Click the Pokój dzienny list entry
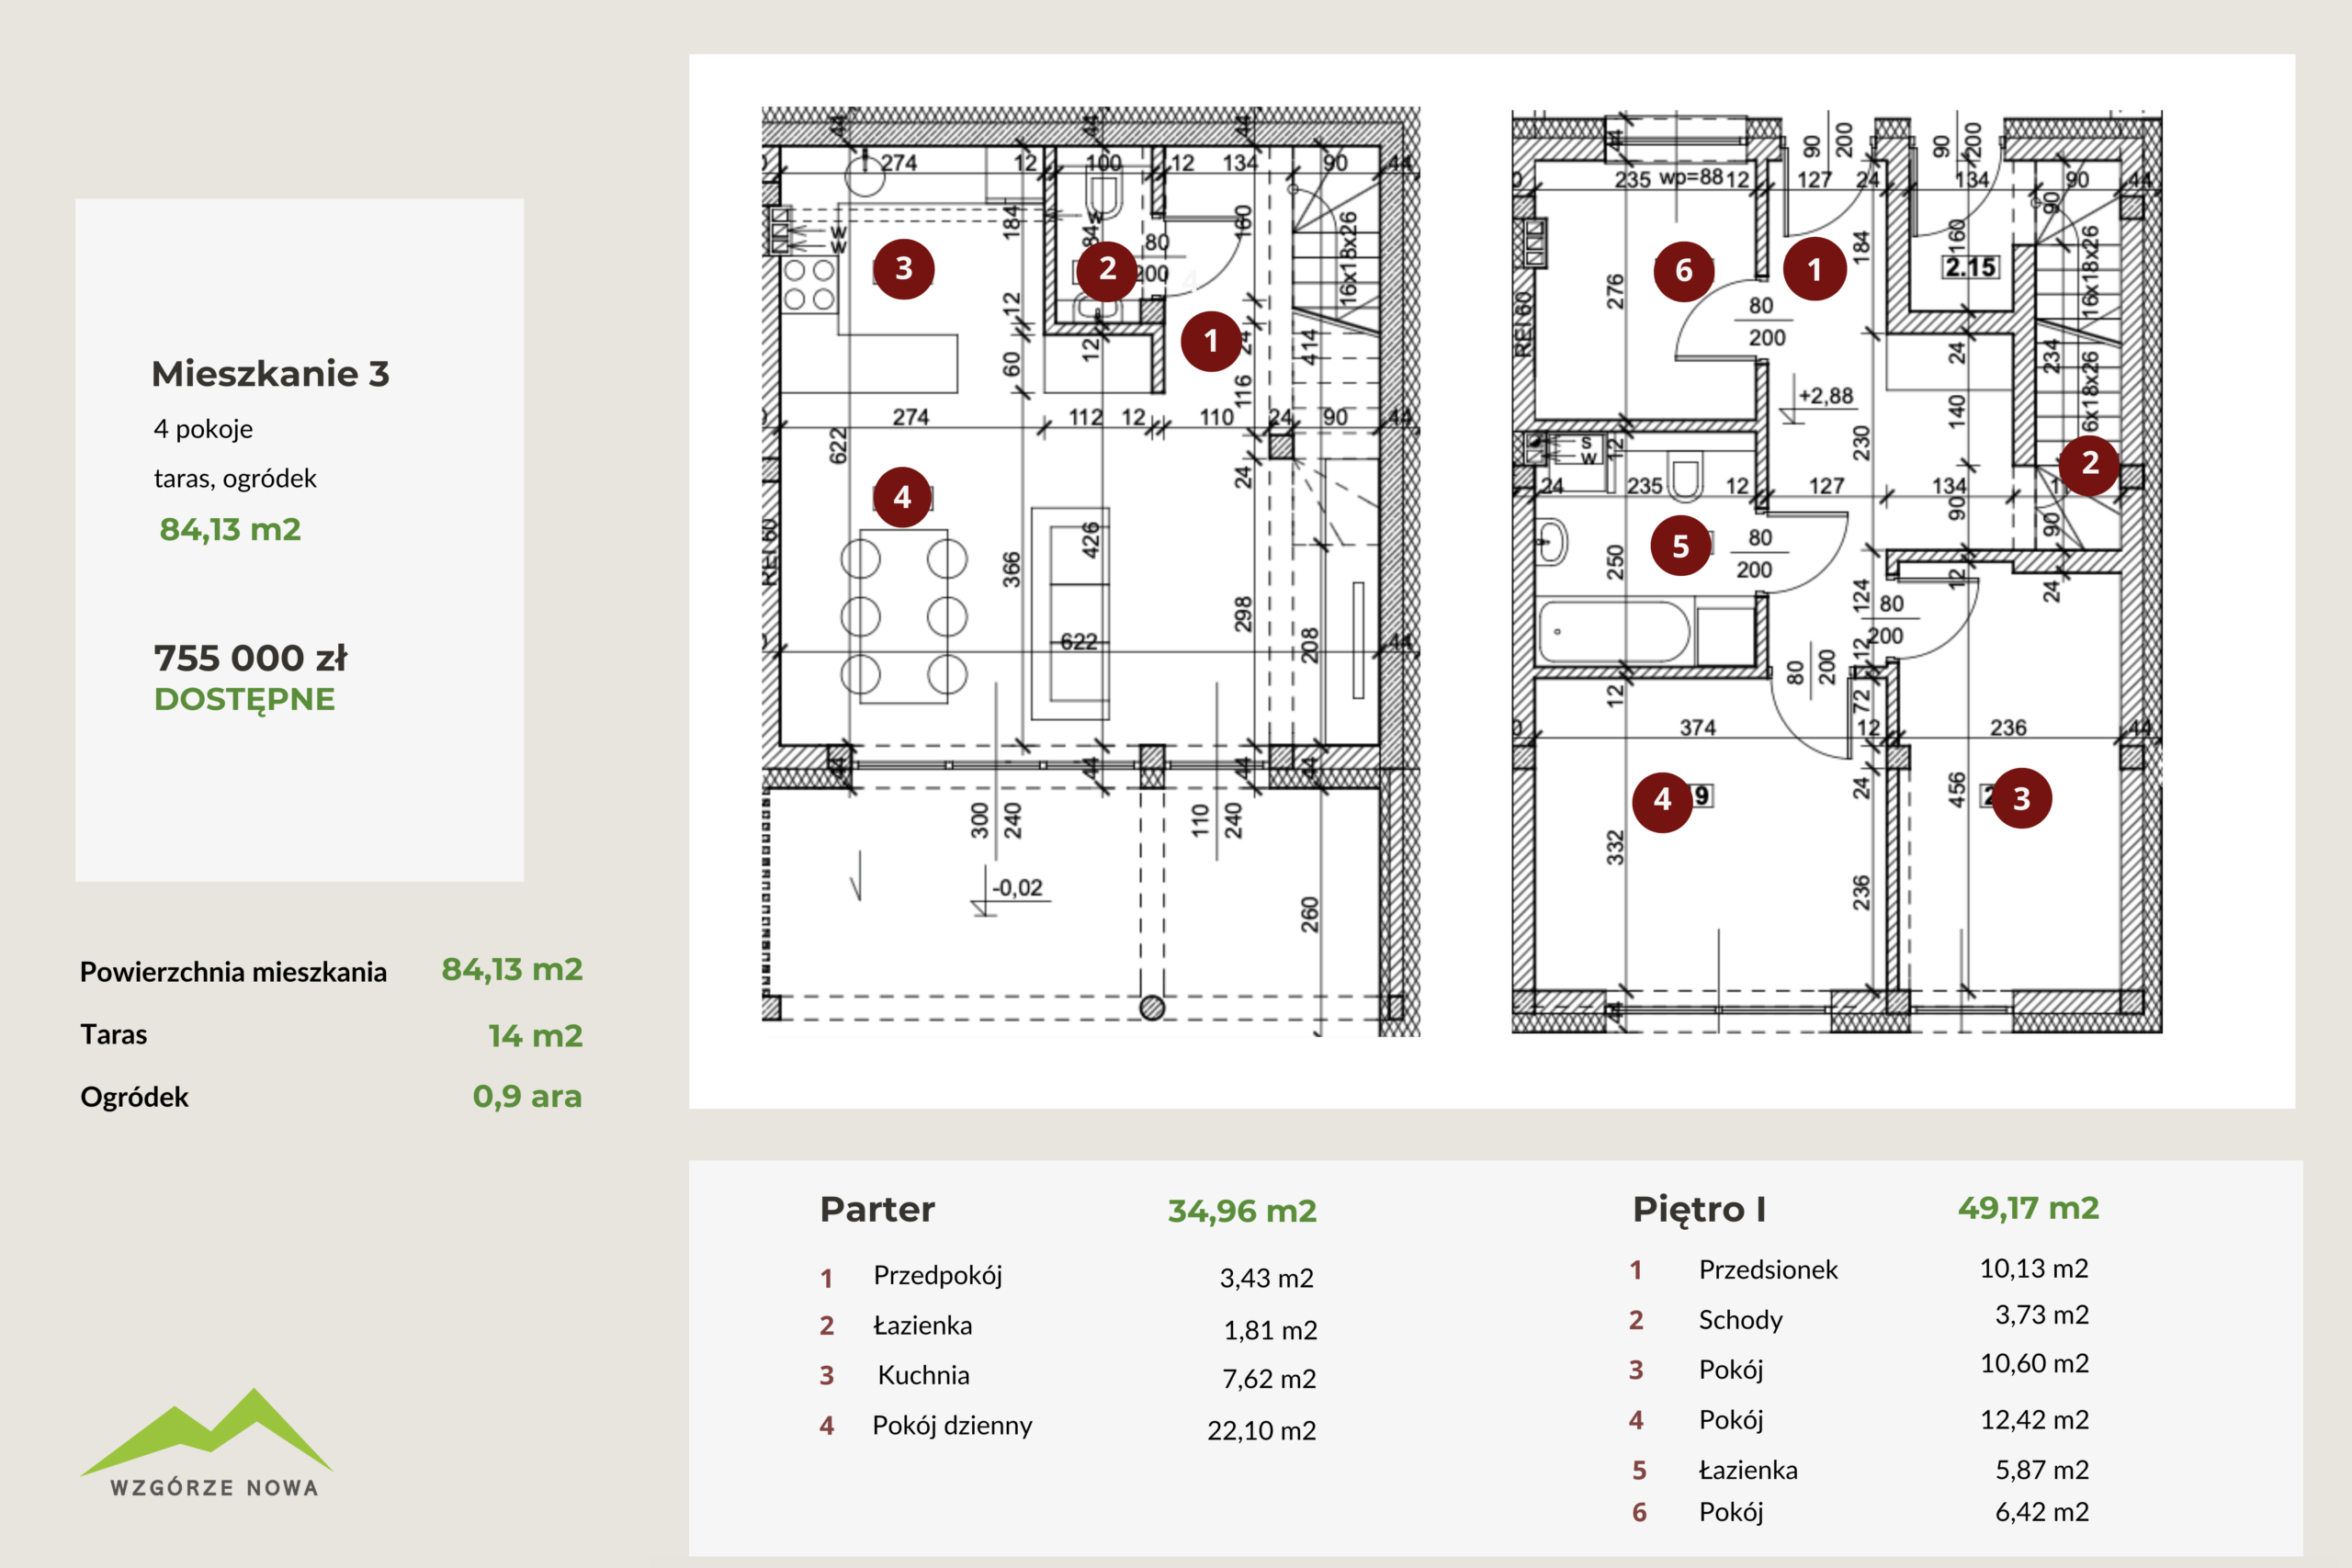This screenshot has width=2352, height=1568. click(952, 1425)
